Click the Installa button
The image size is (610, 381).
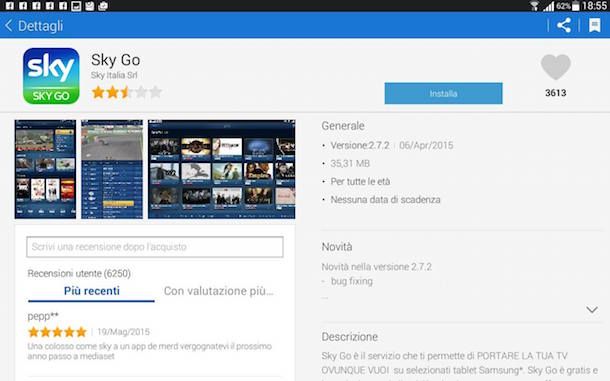tap(443, 93)
